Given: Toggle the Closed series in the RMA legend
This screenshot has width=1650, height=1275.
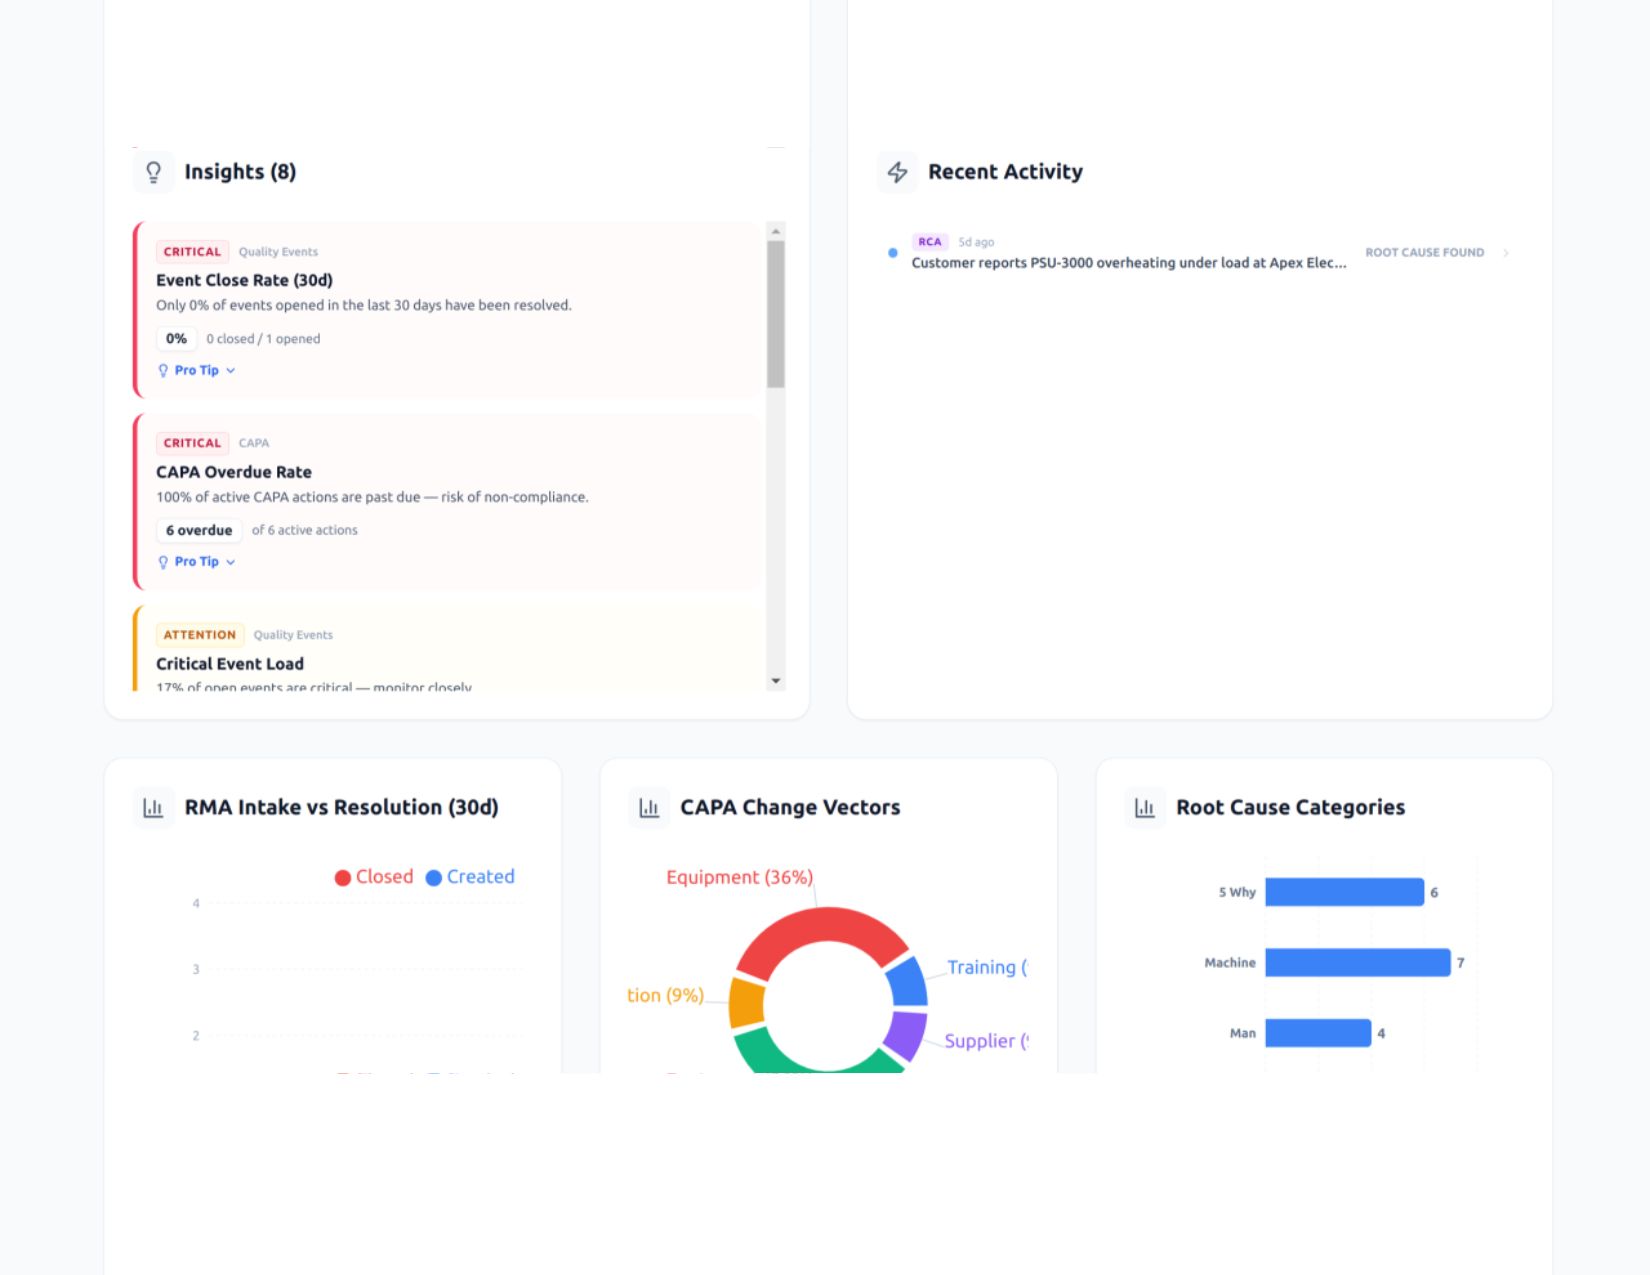Looking at the screenshot, I should [x=374, y=877].
